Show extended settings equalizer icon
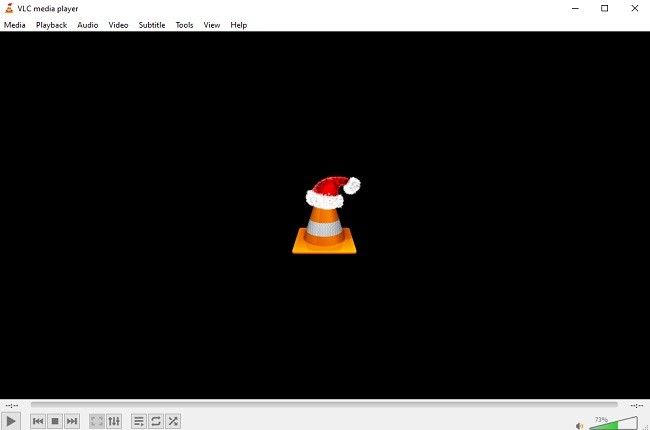This screenshot has width=650, height=430. click(x=114, y=421)
